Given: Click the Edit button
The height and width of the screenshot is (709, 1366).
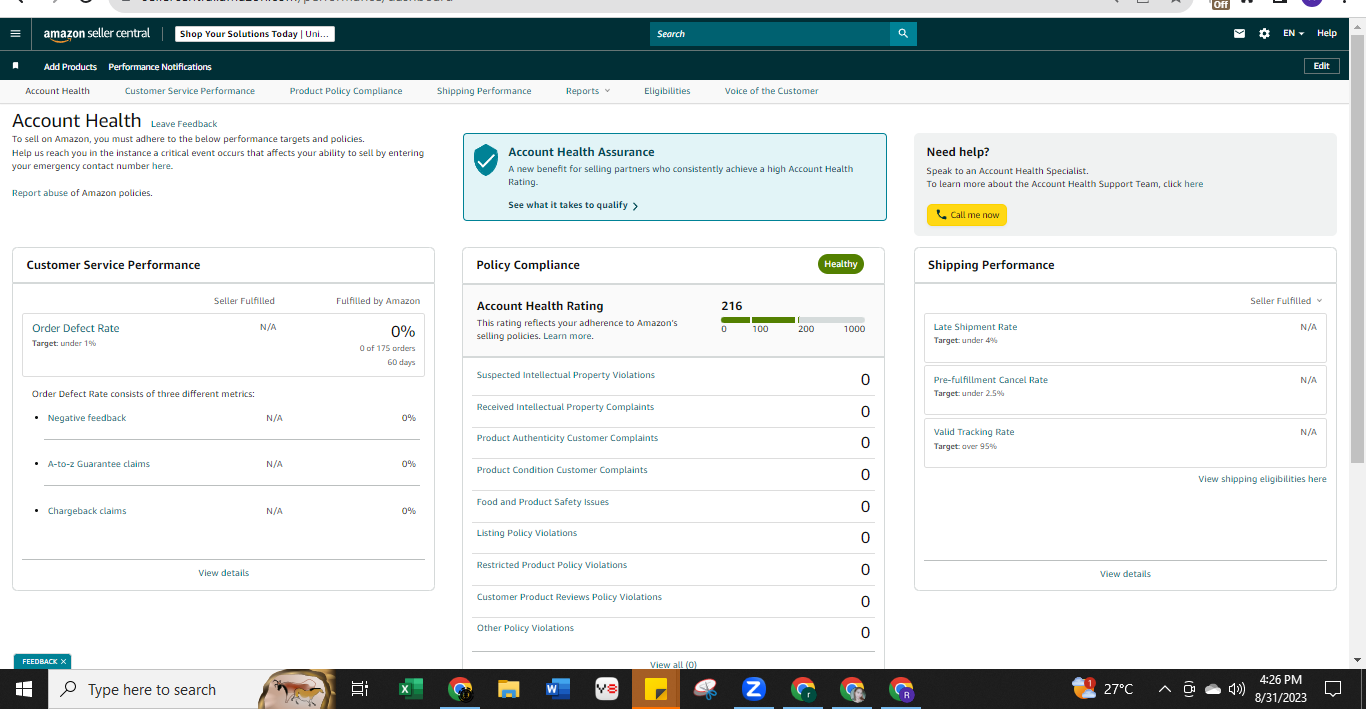Looking at the screenshot, I should coord(1321,66).
